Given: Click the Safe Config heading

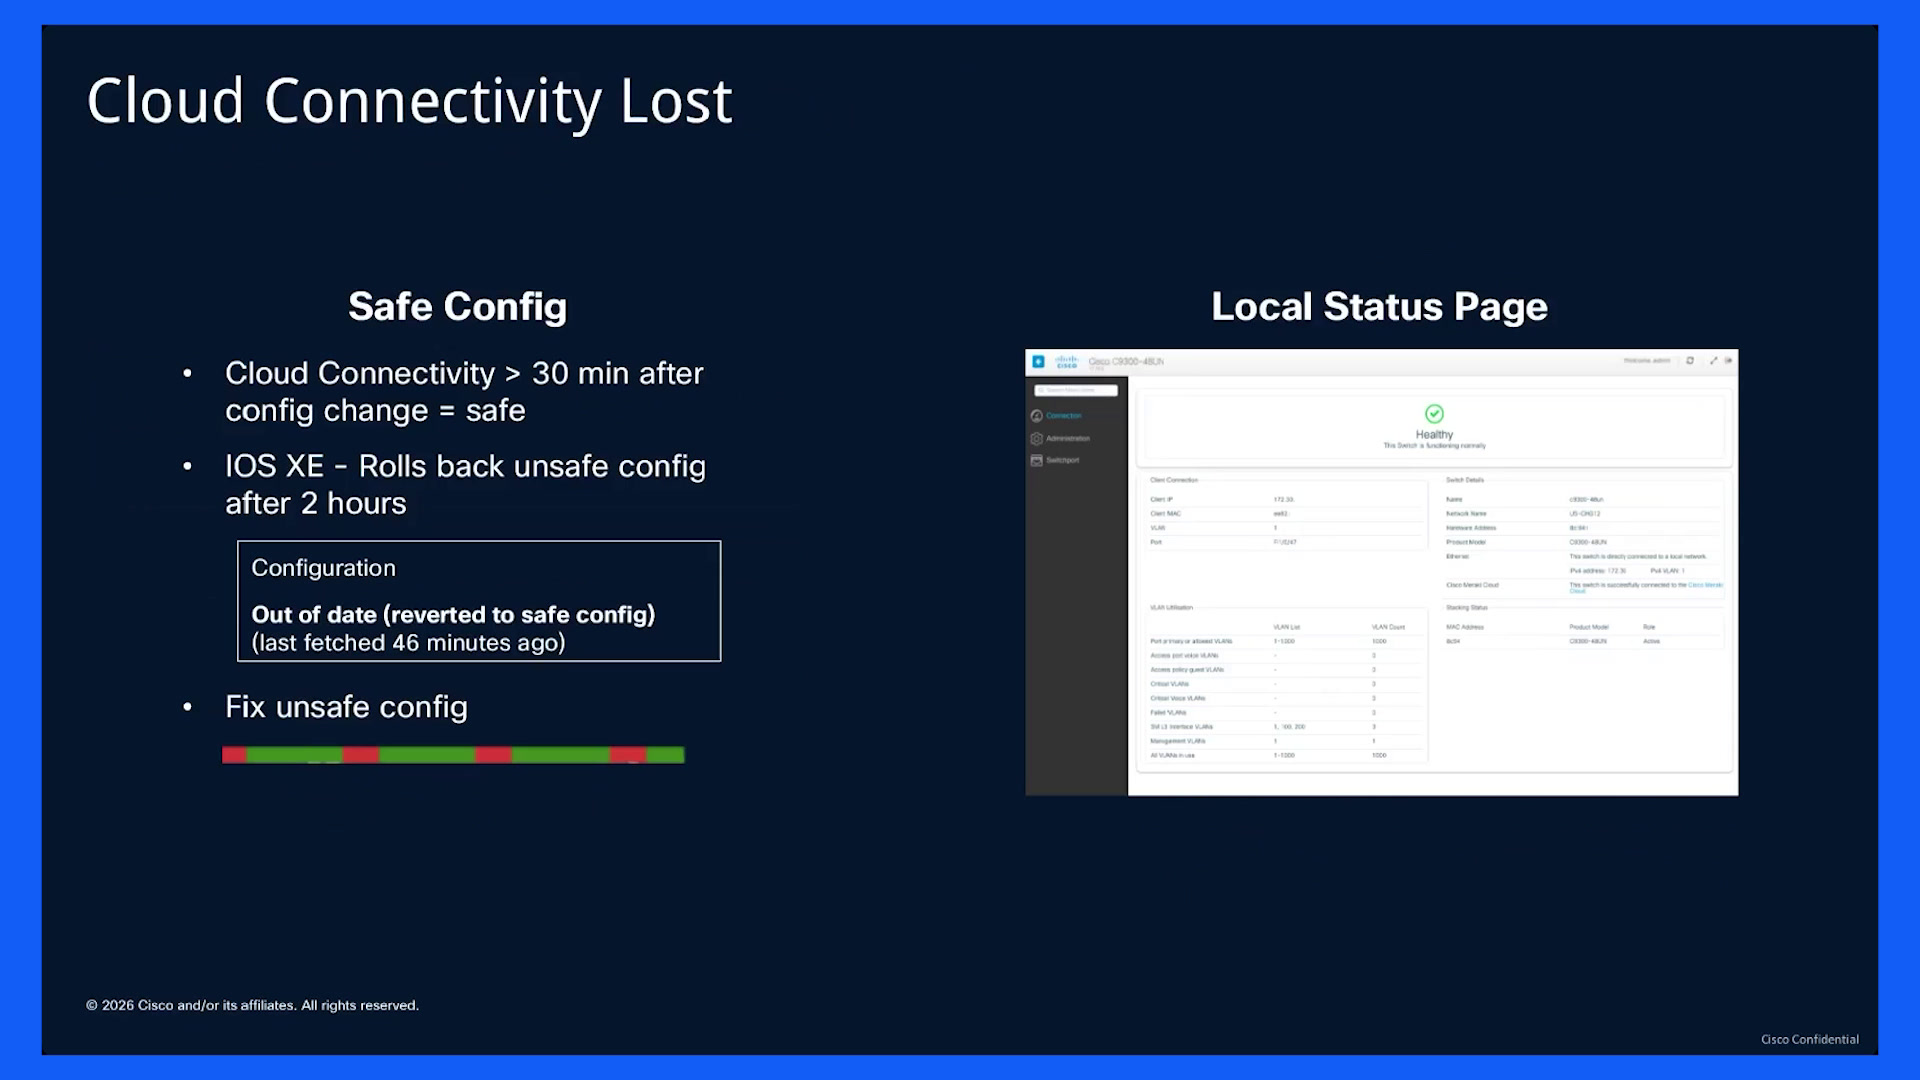Looking at the screenshot, I should pyautogui.click(x=457, y=307).
